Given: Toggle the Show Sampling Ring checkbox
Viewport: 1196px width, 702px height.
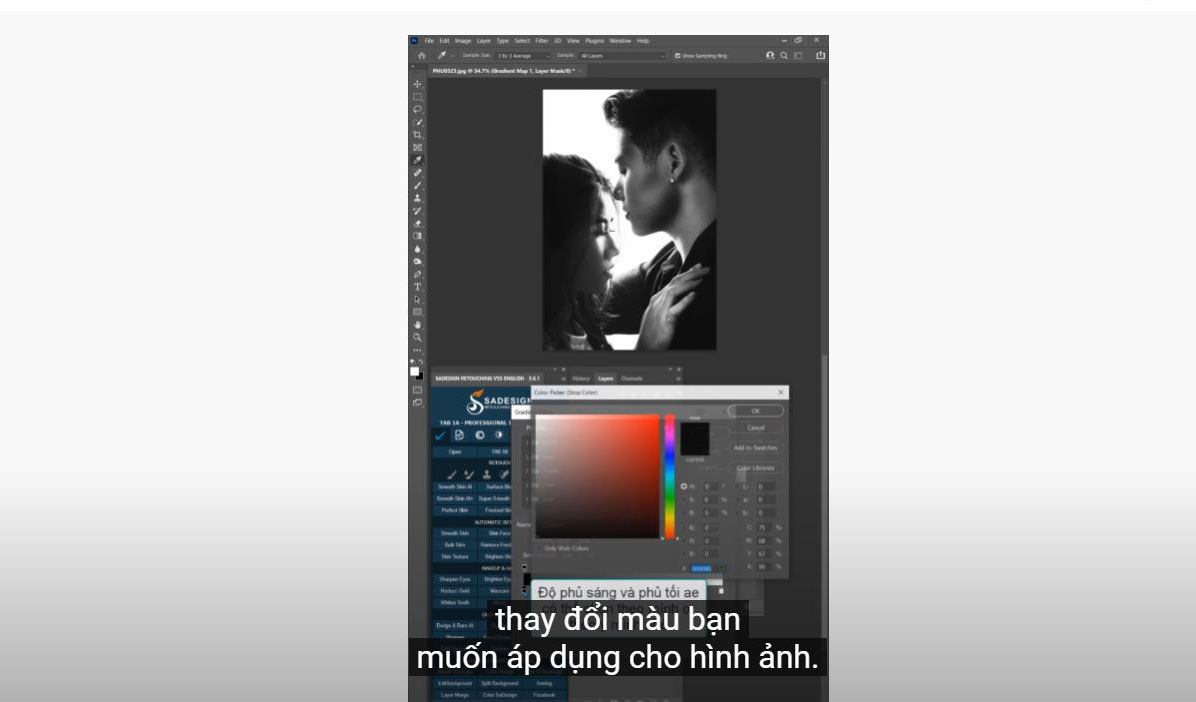Looking at the screenshot, I should [x=678, y=56].
